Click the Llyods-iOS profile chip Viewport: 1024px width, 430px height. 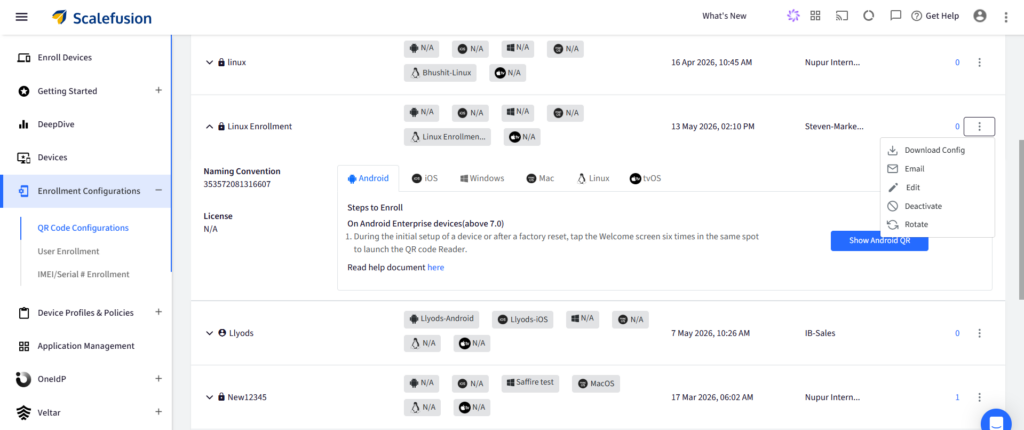click(x=522, y=320)
